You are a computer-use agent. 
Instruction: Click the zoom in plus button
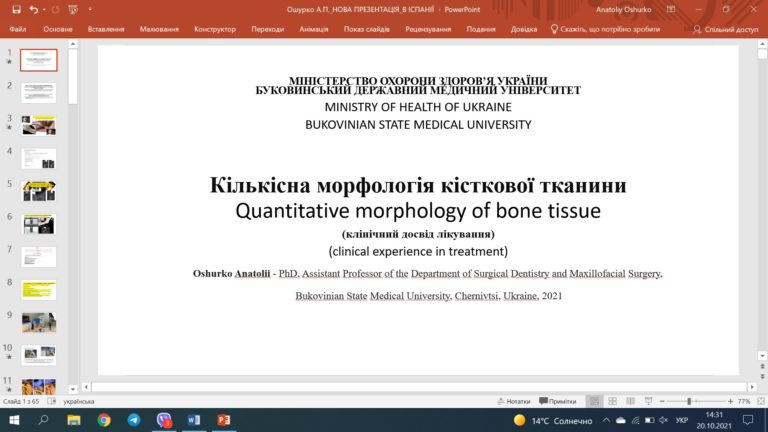tap(729, 401)
